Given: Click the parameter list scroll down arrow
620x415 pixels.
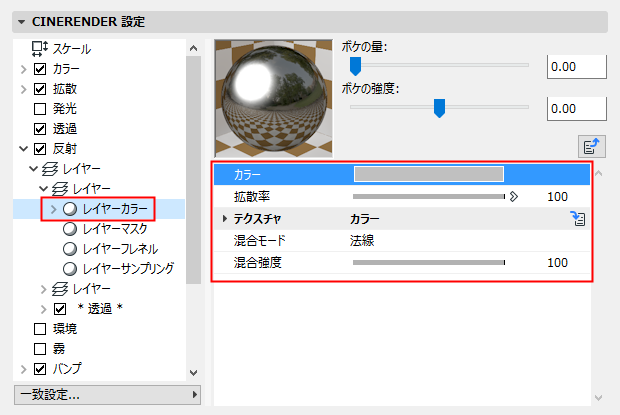Looking at the screenshot, I should point(599,398).
